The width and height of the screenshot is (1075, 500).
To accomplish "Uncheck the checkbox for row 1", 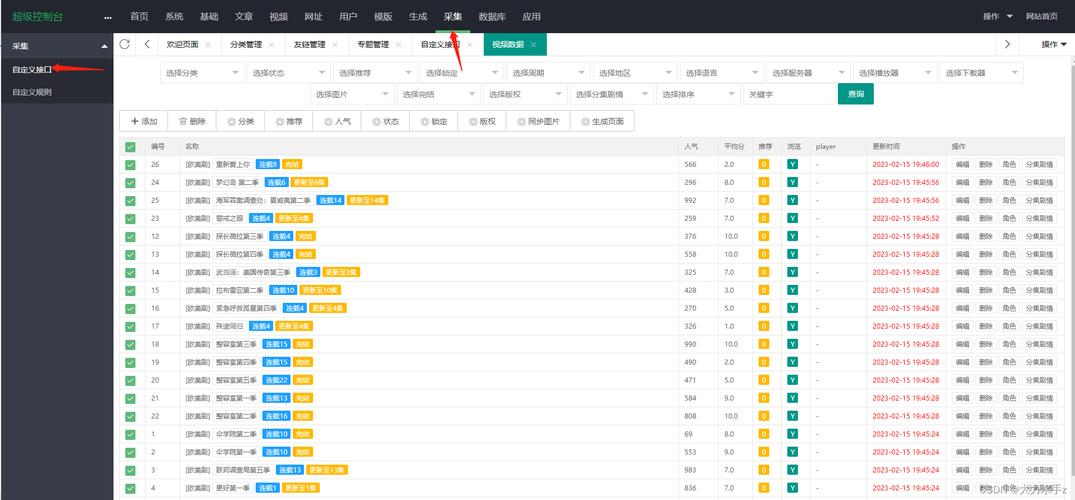I will pos(130,433).
